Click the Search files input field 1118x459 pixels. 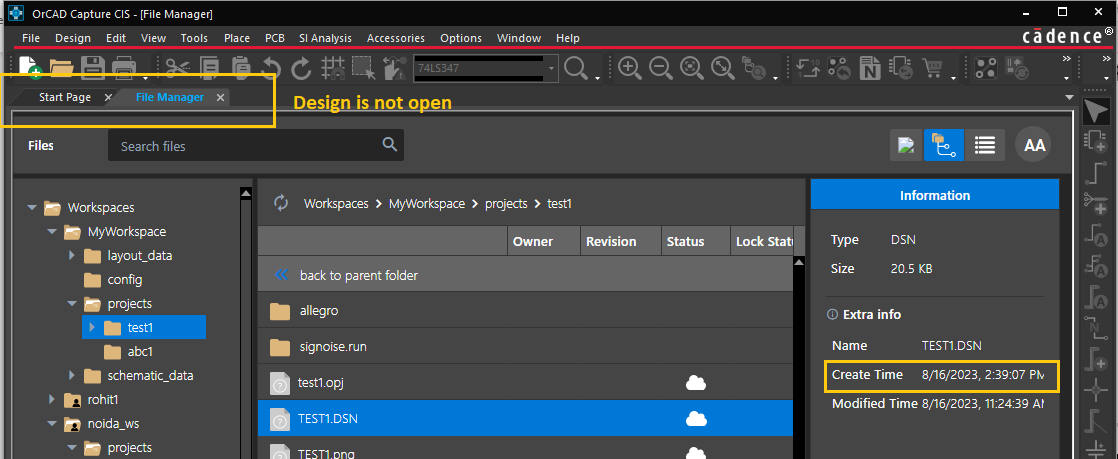click(x=245, y=146)
